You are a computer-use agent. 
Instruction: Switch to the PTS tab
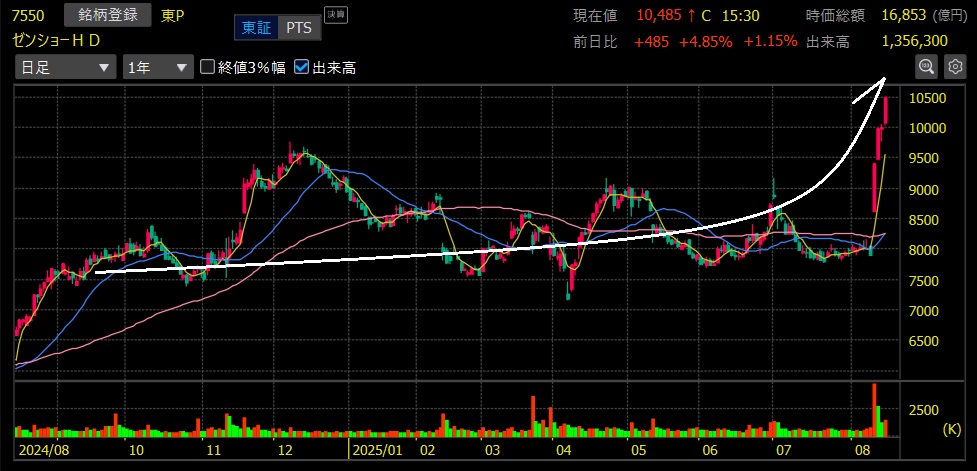[298, 27]
